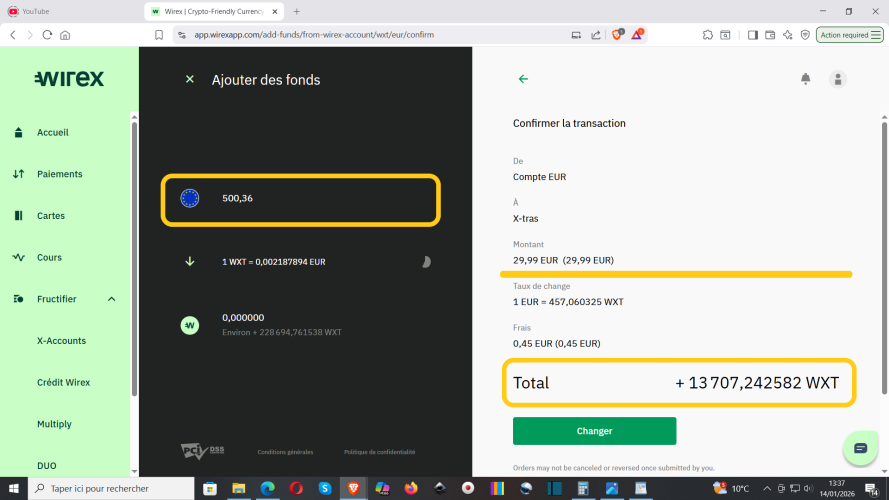Go to browser home page
The image size is (889, 500).
(x=65, y=35)
